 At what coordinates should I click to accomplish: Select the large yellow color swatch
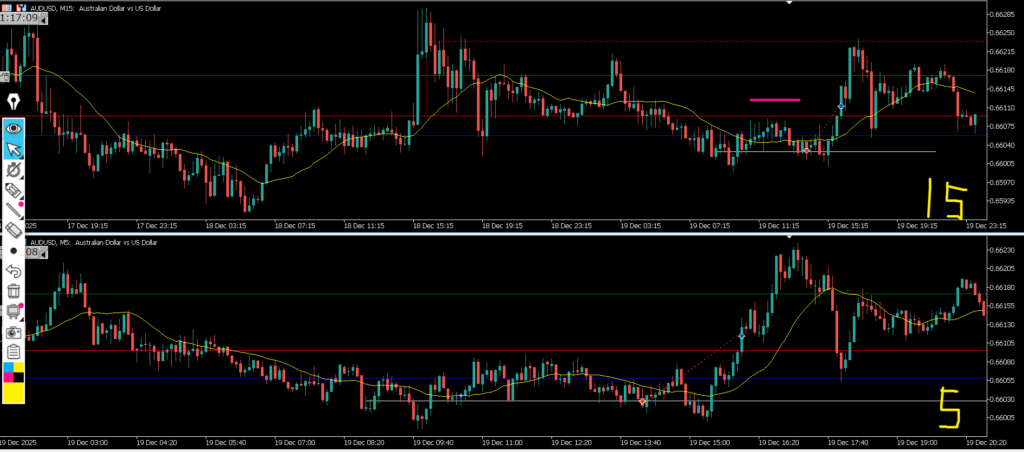(x=14, y=393)
